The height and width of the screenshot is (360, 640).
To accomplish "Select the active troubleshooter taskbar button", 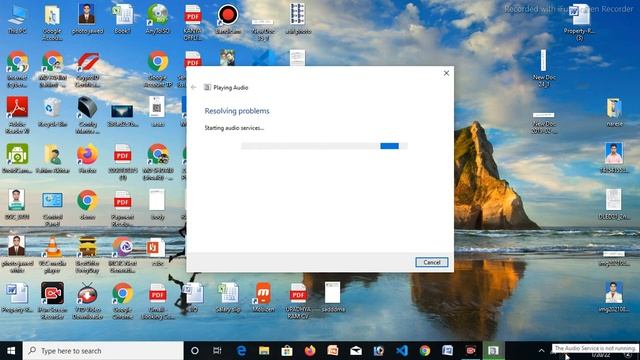I will tap(493, 351).
